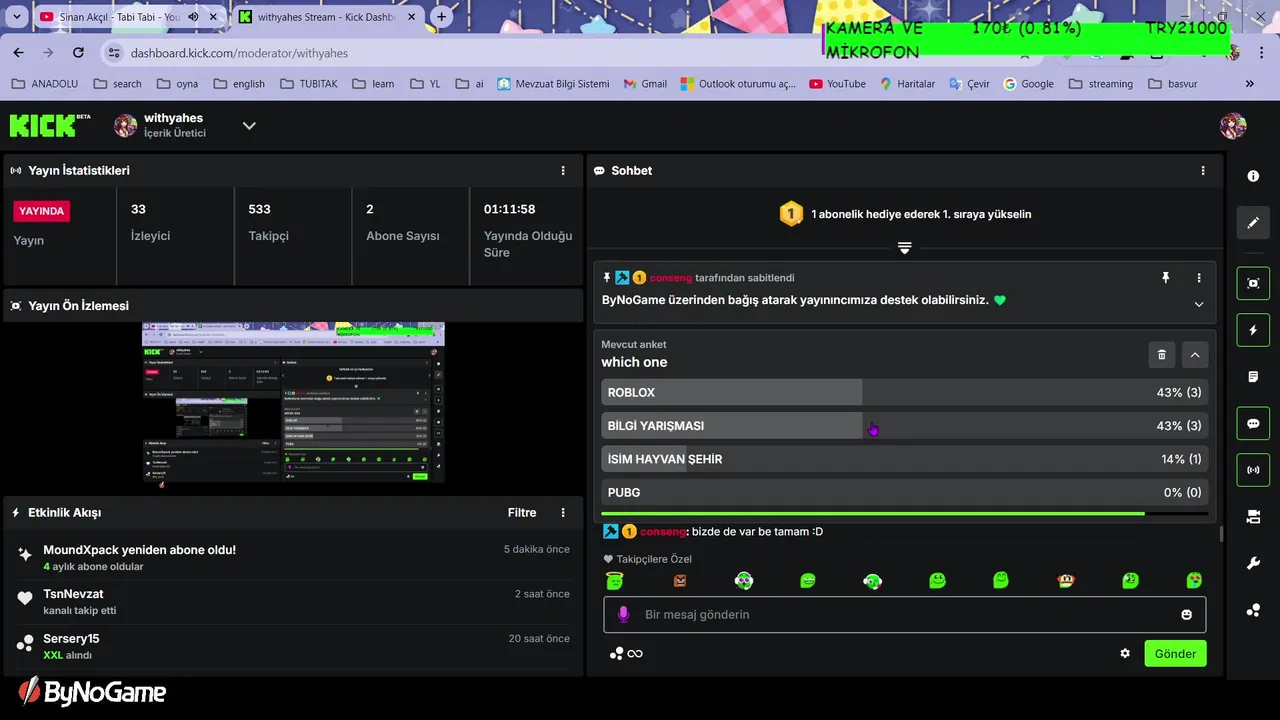Click the lightning bolt icon in sidebar

(1253, 330)
